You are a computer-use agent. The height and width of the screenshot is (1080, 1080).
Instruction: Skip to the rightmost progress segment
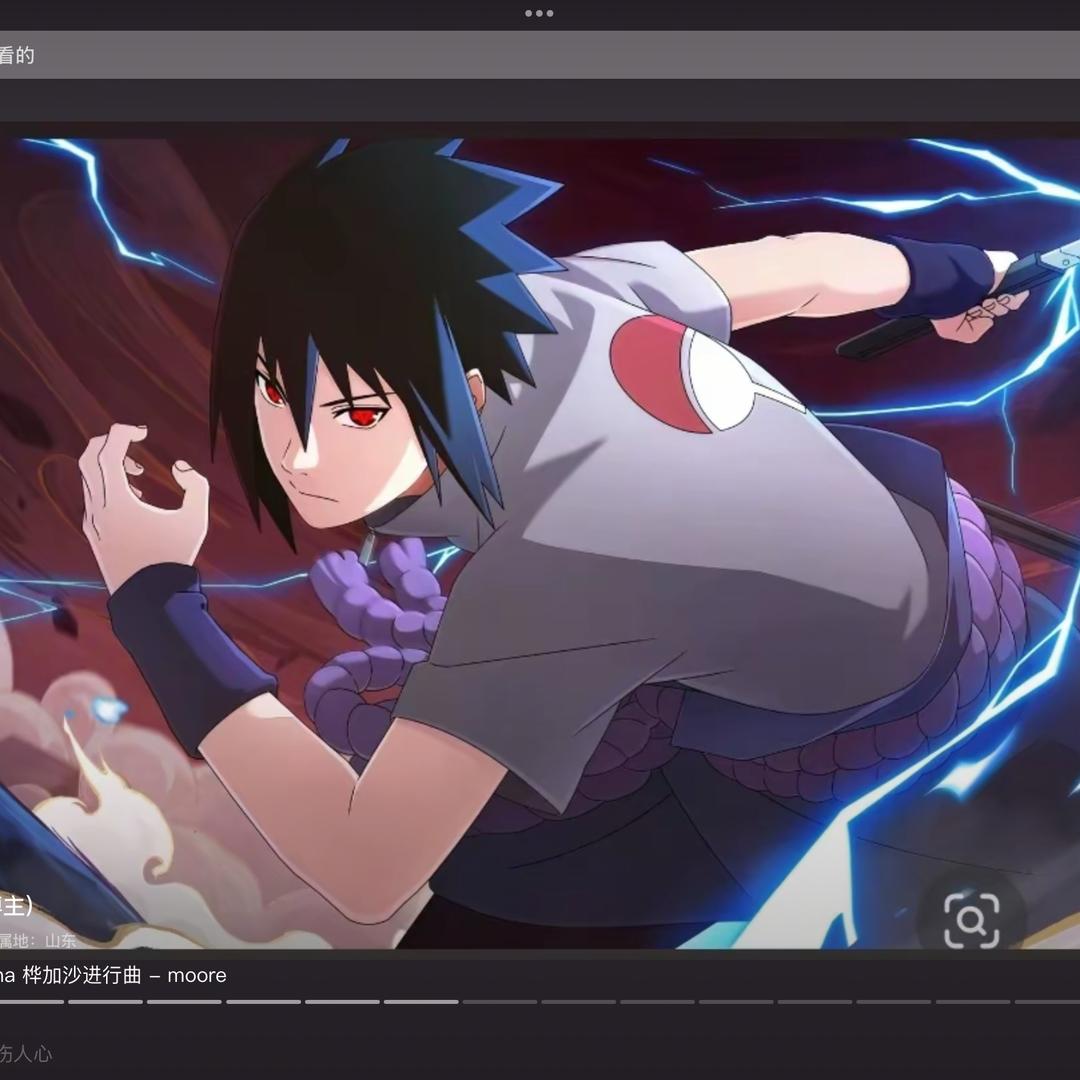pos(1050,1001)
